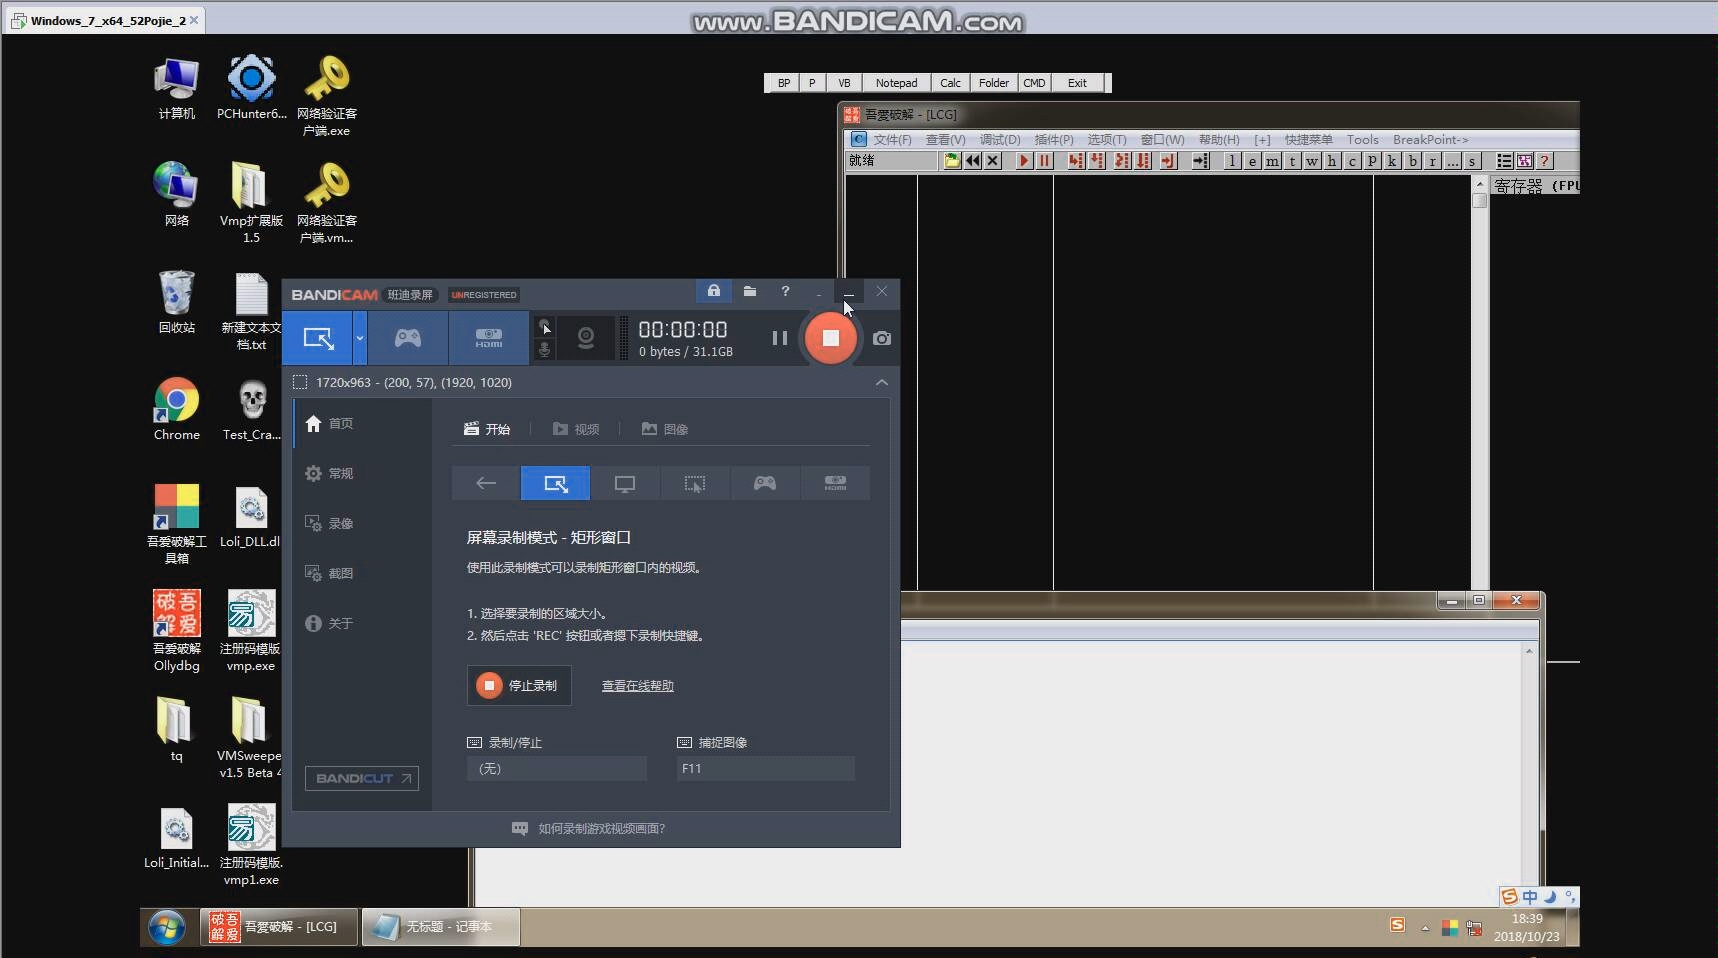Viewport: 1718px width, 958px height.
Task: Open the 查看(V) menu in debugger
Action: 945,140
